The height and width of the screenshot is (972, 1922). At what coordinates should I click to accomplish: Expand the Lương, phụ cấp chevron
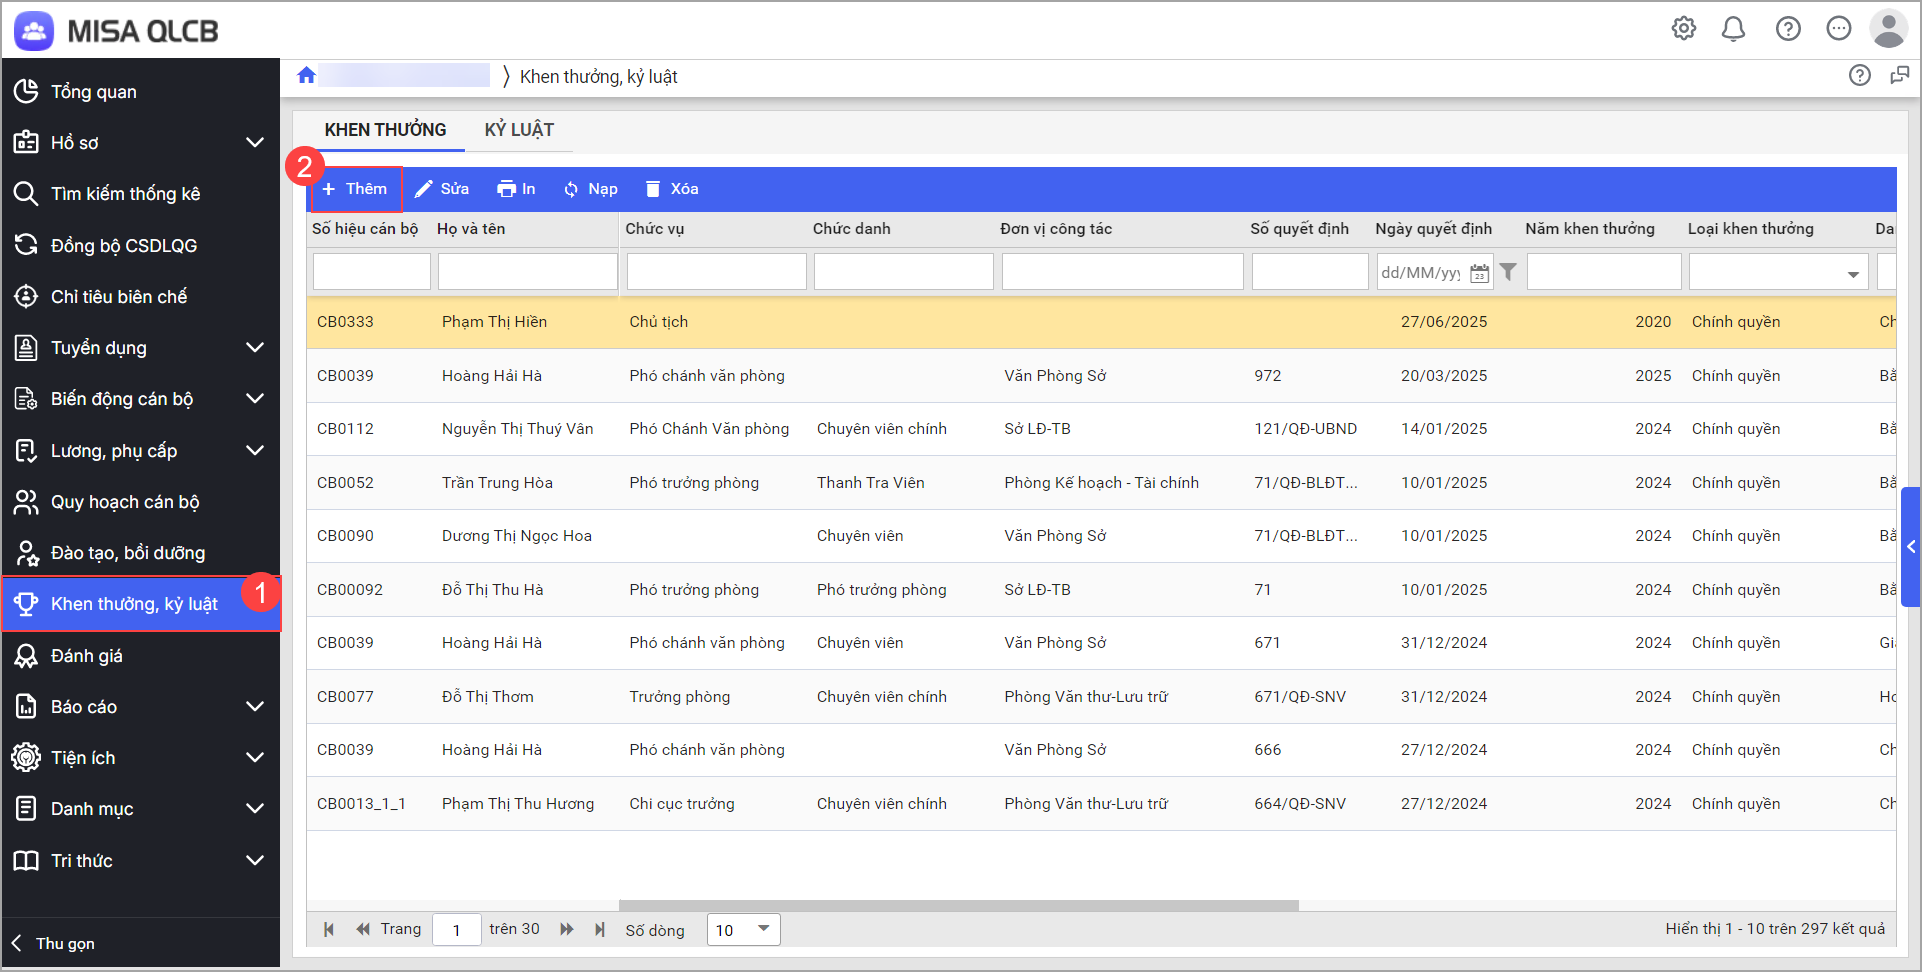[x=255, y=450]
